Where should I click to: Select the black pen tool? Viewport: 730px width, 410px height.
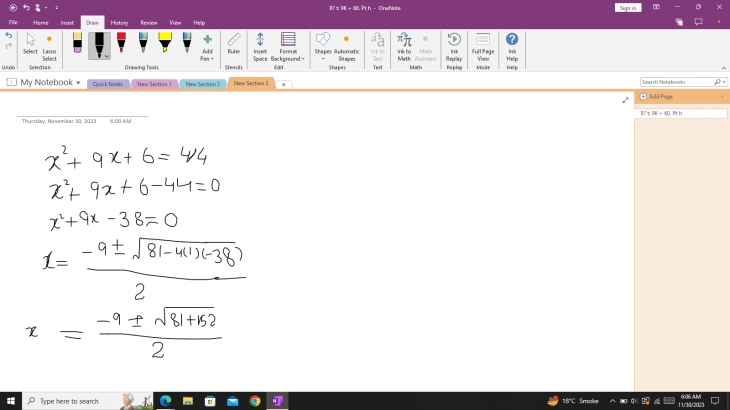tap(97, 45)
